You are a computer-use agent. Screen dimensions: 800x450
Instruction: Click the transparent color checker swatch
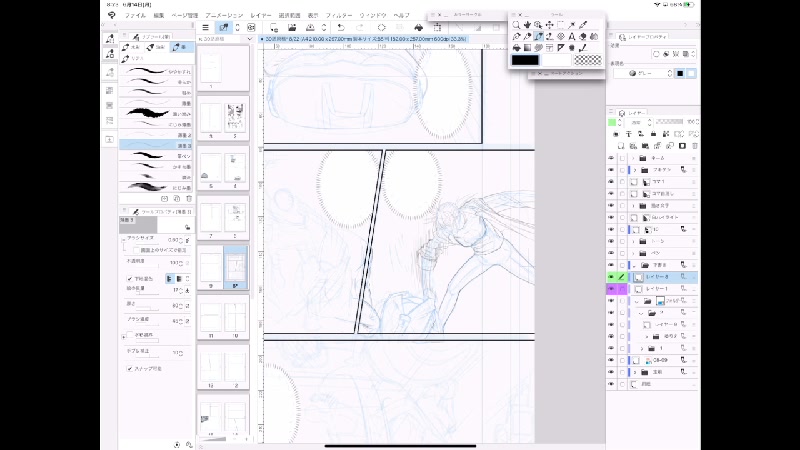[587, 60]
